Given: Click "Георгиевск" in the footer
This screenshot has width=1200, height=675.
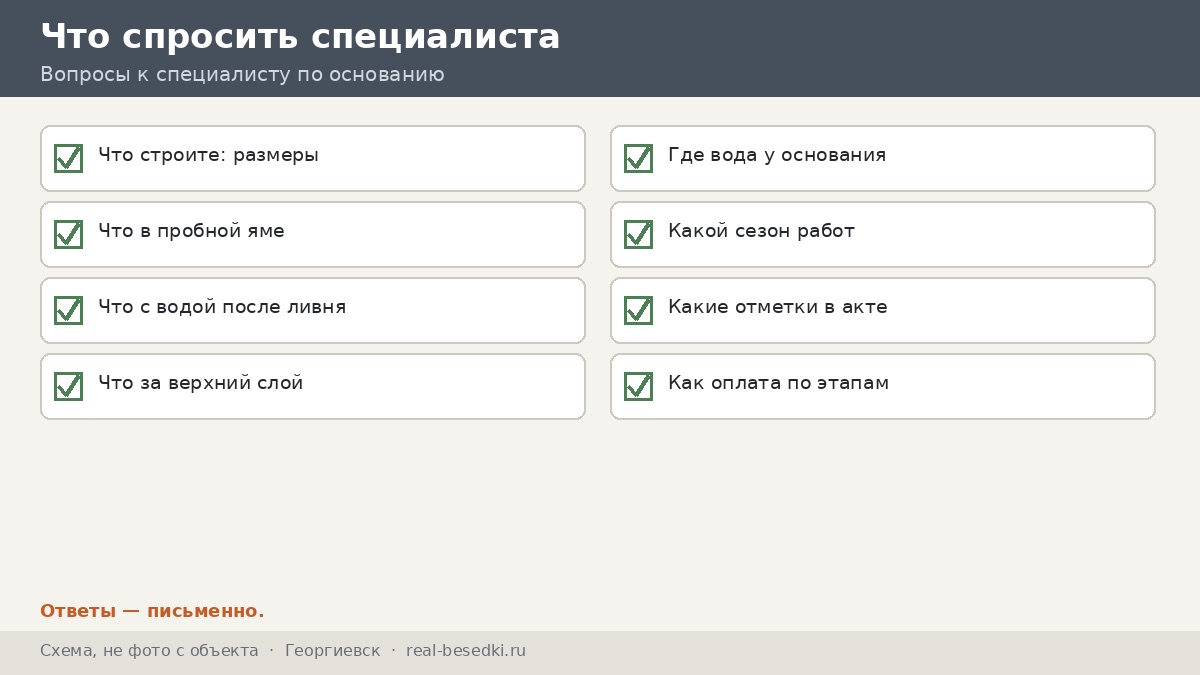Looking at the screenshot, I should [332, 651].
